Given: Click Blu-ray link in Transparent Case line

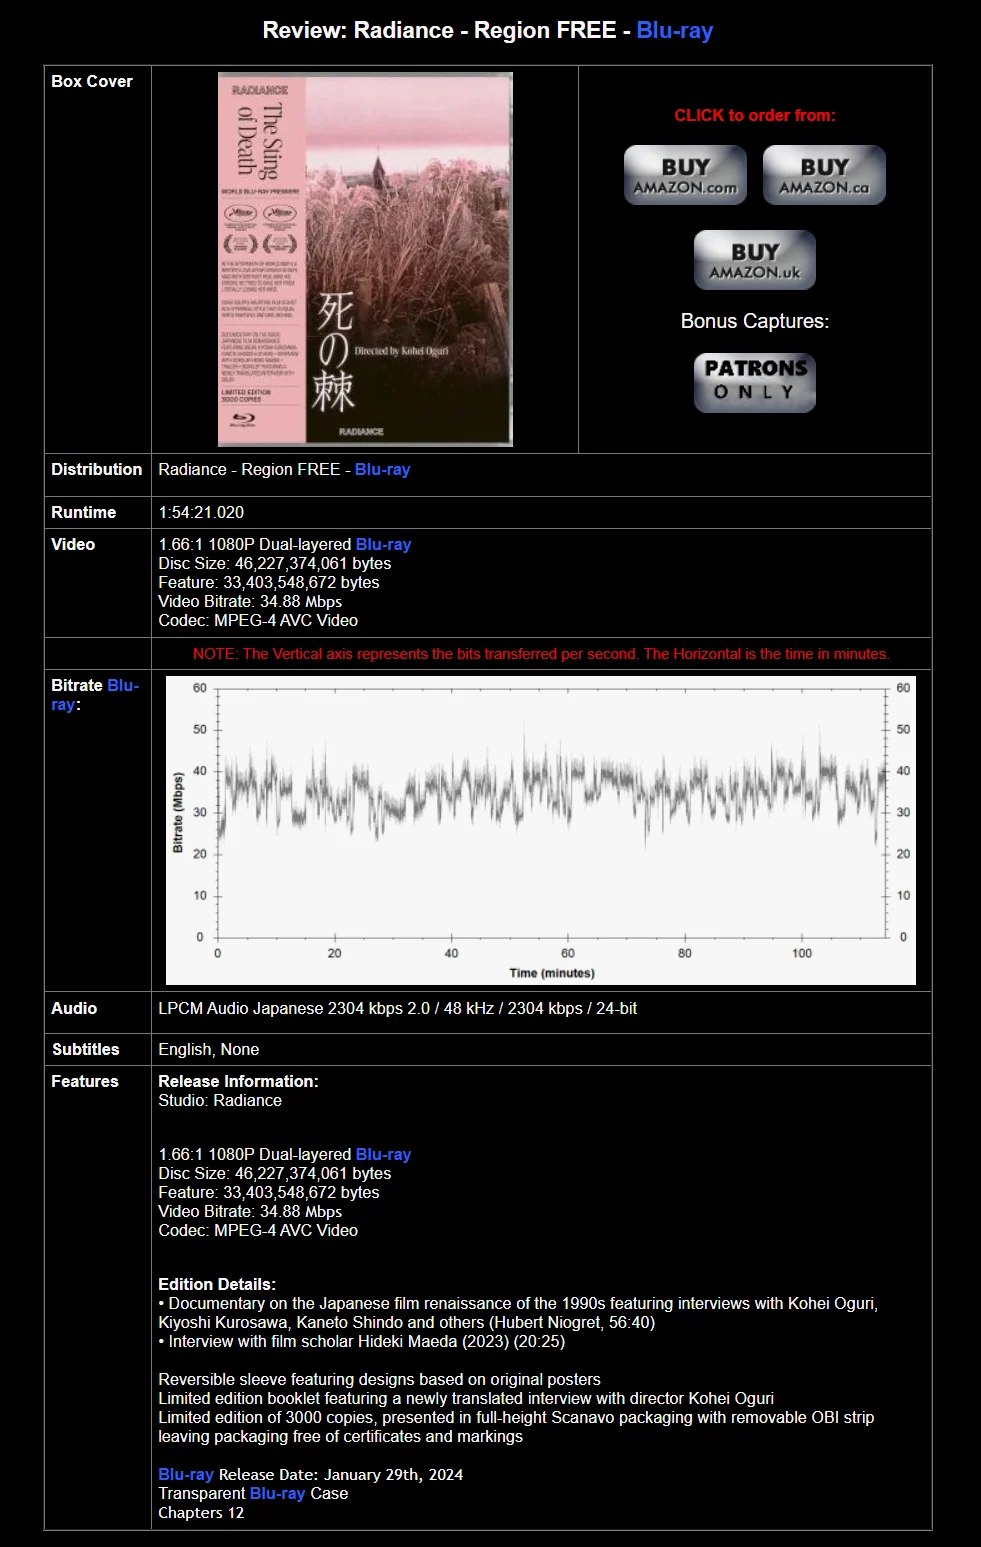Looking at the screenshot, I should click(x=277, y=1493).
